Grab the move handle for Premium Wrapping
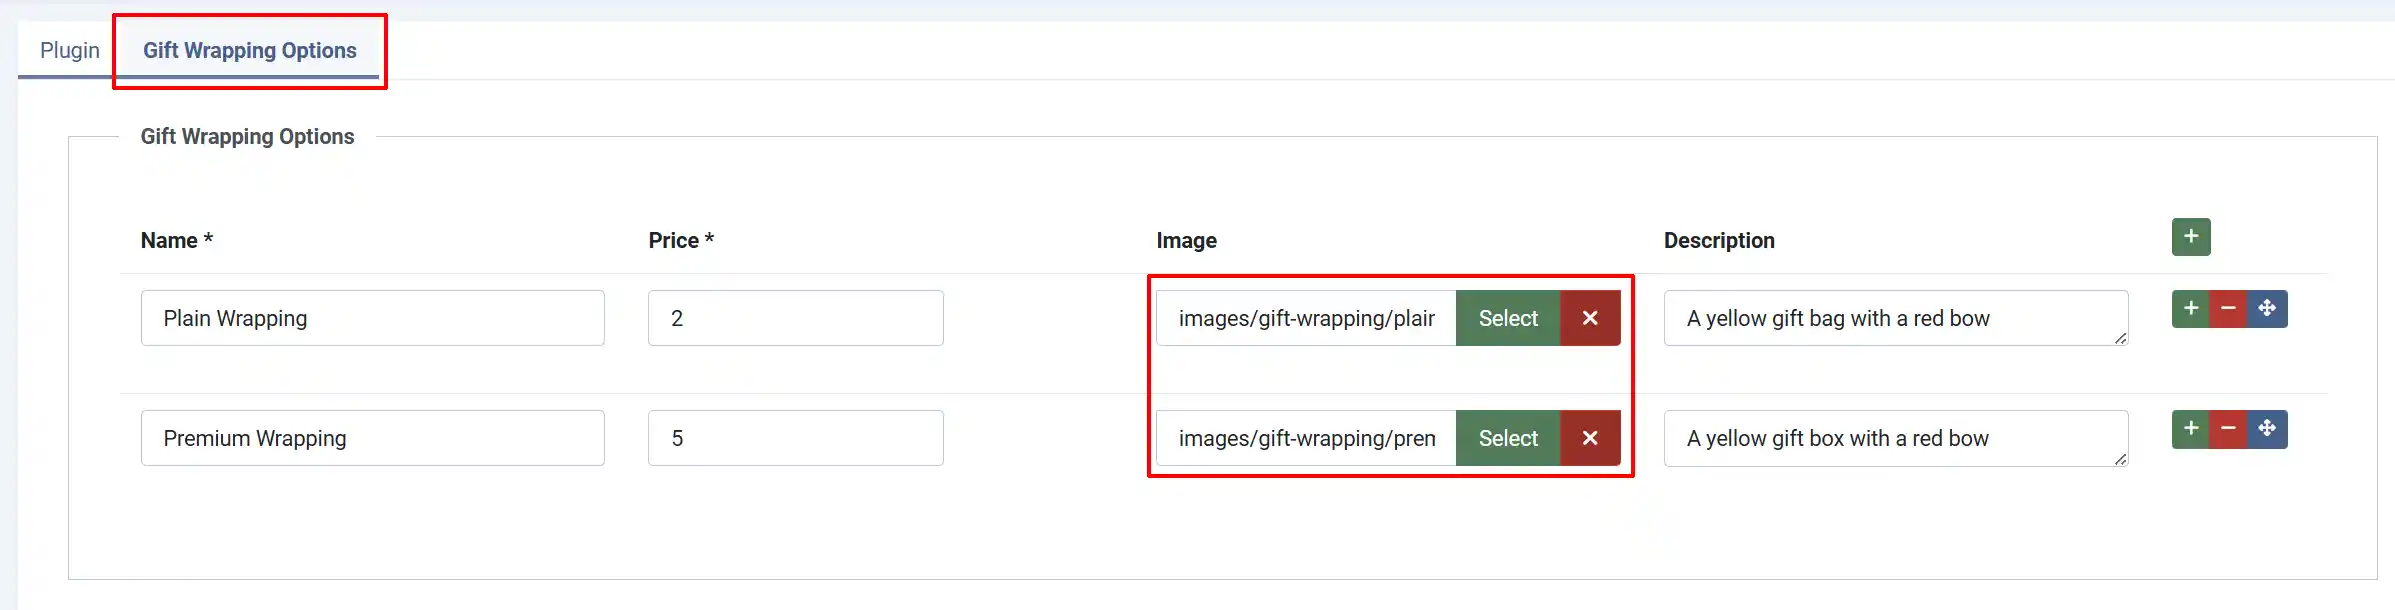Viewport: 2395px width, 610px height. pyautogui.click(x=2267, y=429)
